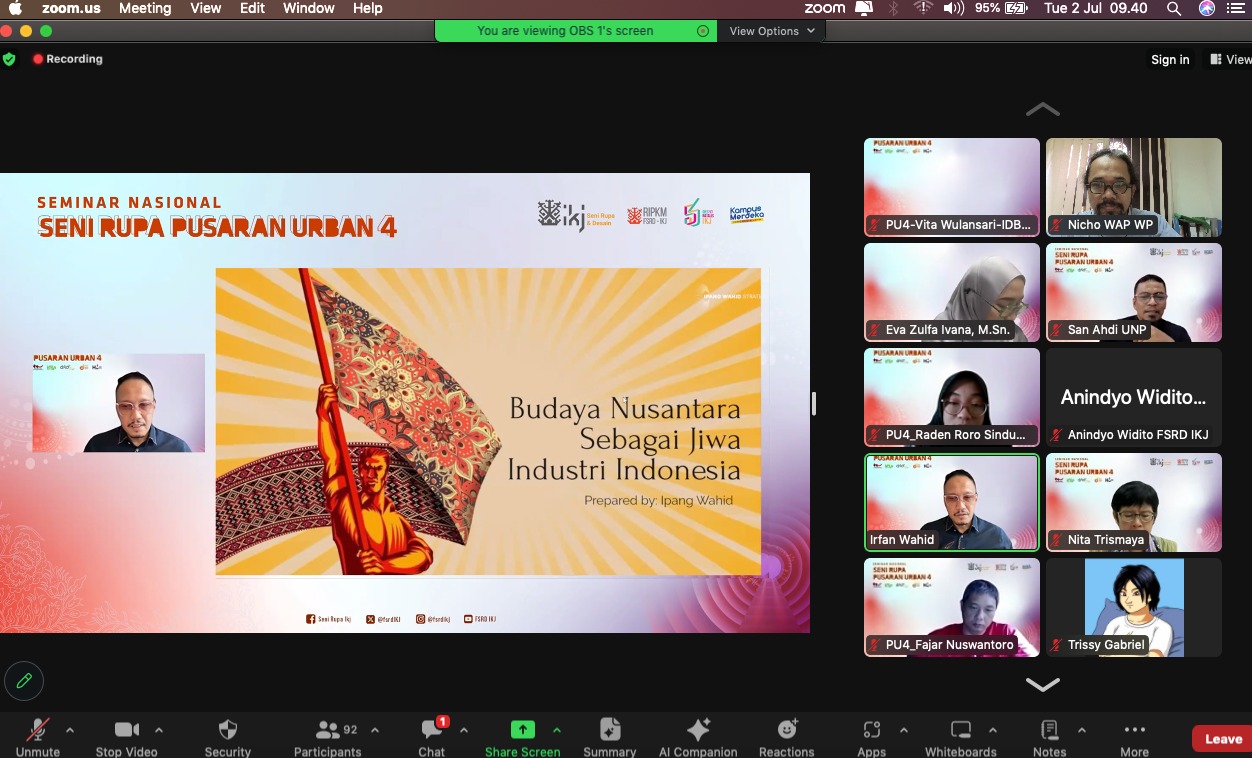Open the Meeting menu in the menu bar
Viewport: 1252px width, 758px height.
145,8
